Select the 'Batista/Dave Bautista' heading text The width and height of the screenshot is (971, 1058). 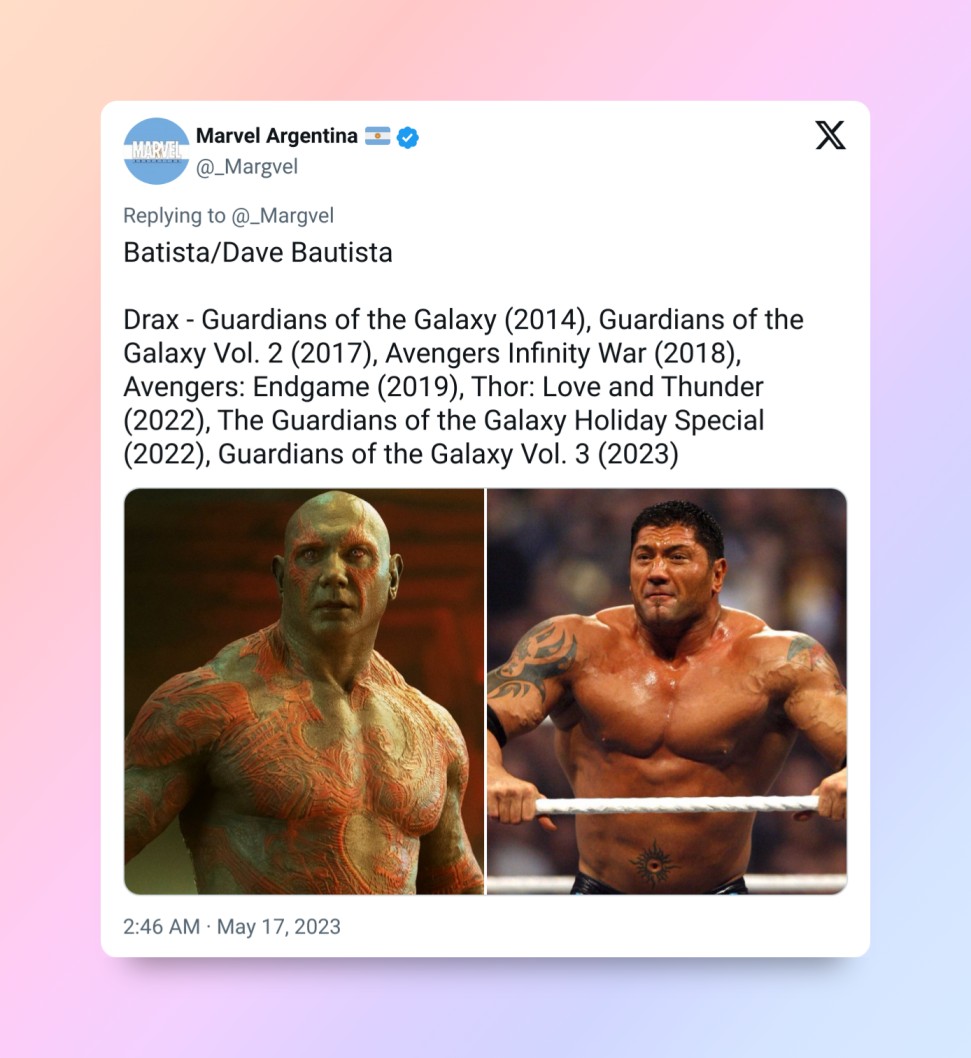tap(258, 253)
